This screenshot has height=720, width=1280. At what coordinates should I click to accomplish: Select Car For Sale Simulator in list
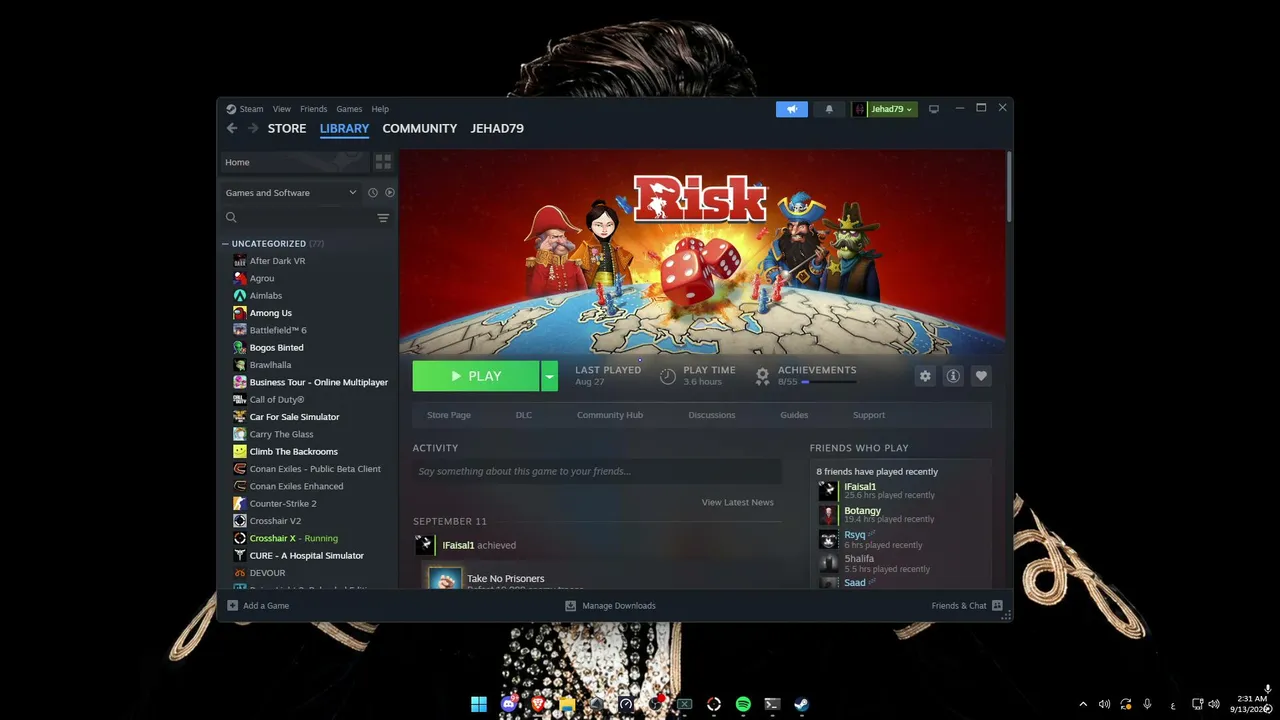coord(294,417)
